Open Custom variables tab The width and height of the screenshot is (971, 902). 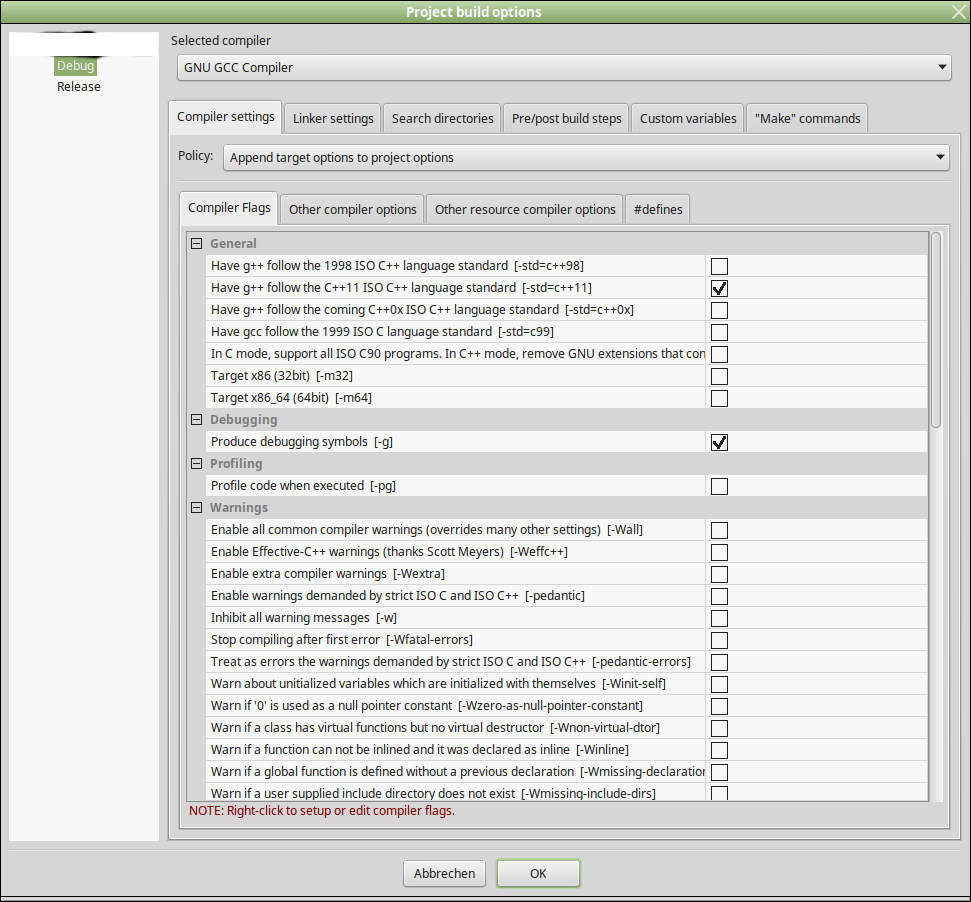coord(687,118)
